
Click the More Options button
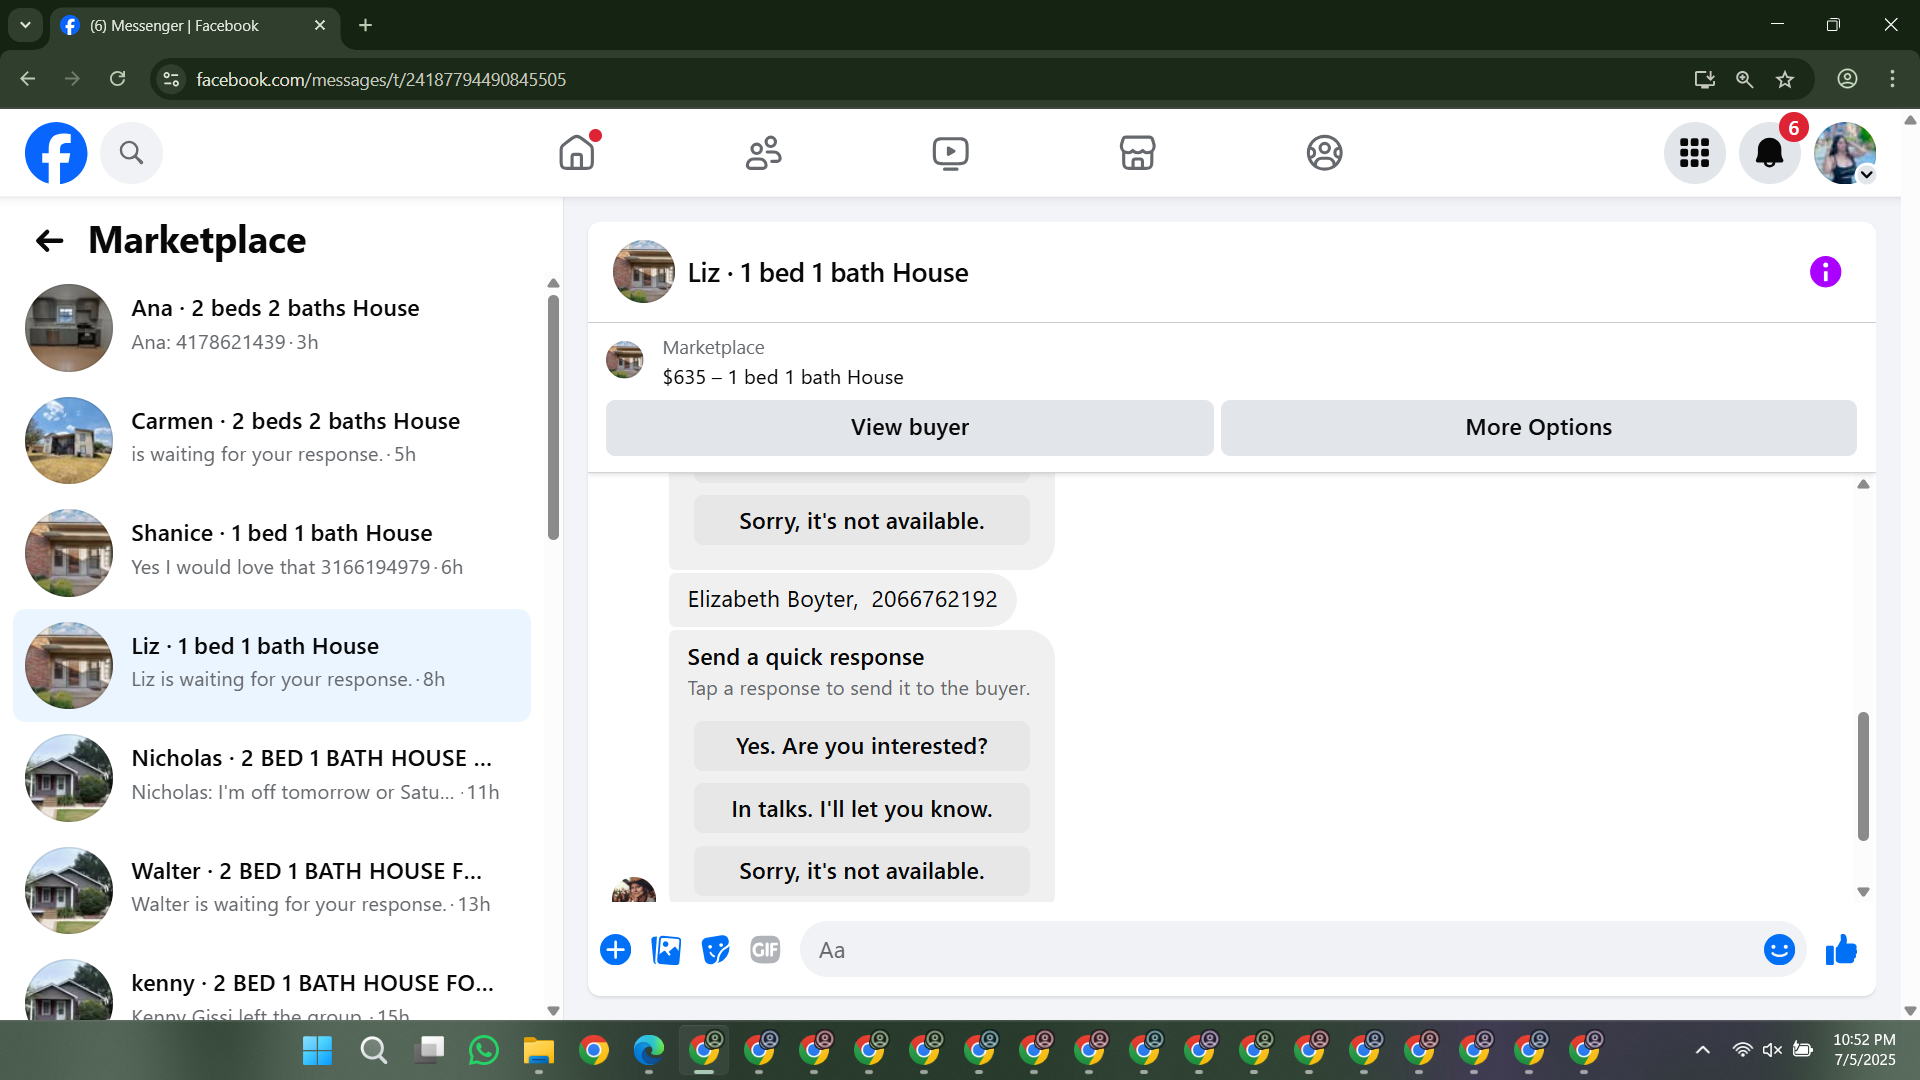(x=1538, y=428)
